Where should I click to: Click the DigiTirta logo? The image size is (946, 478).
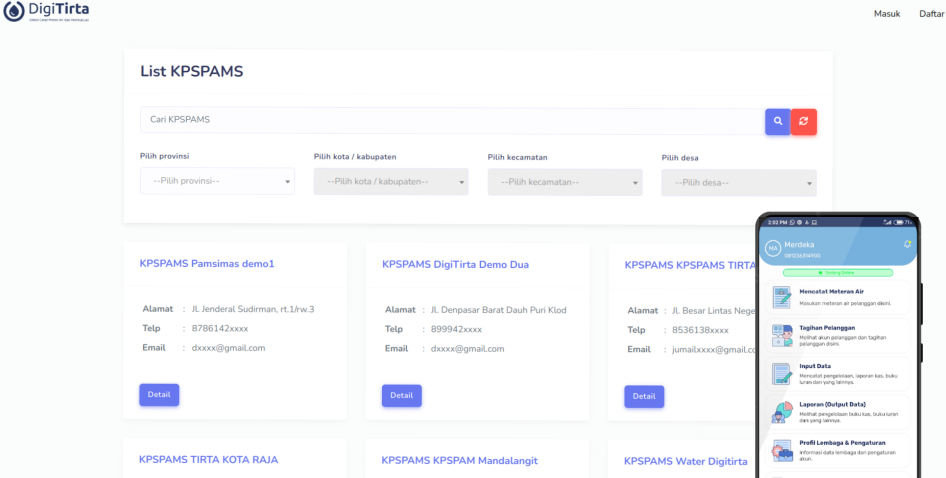tap(47, 13)
